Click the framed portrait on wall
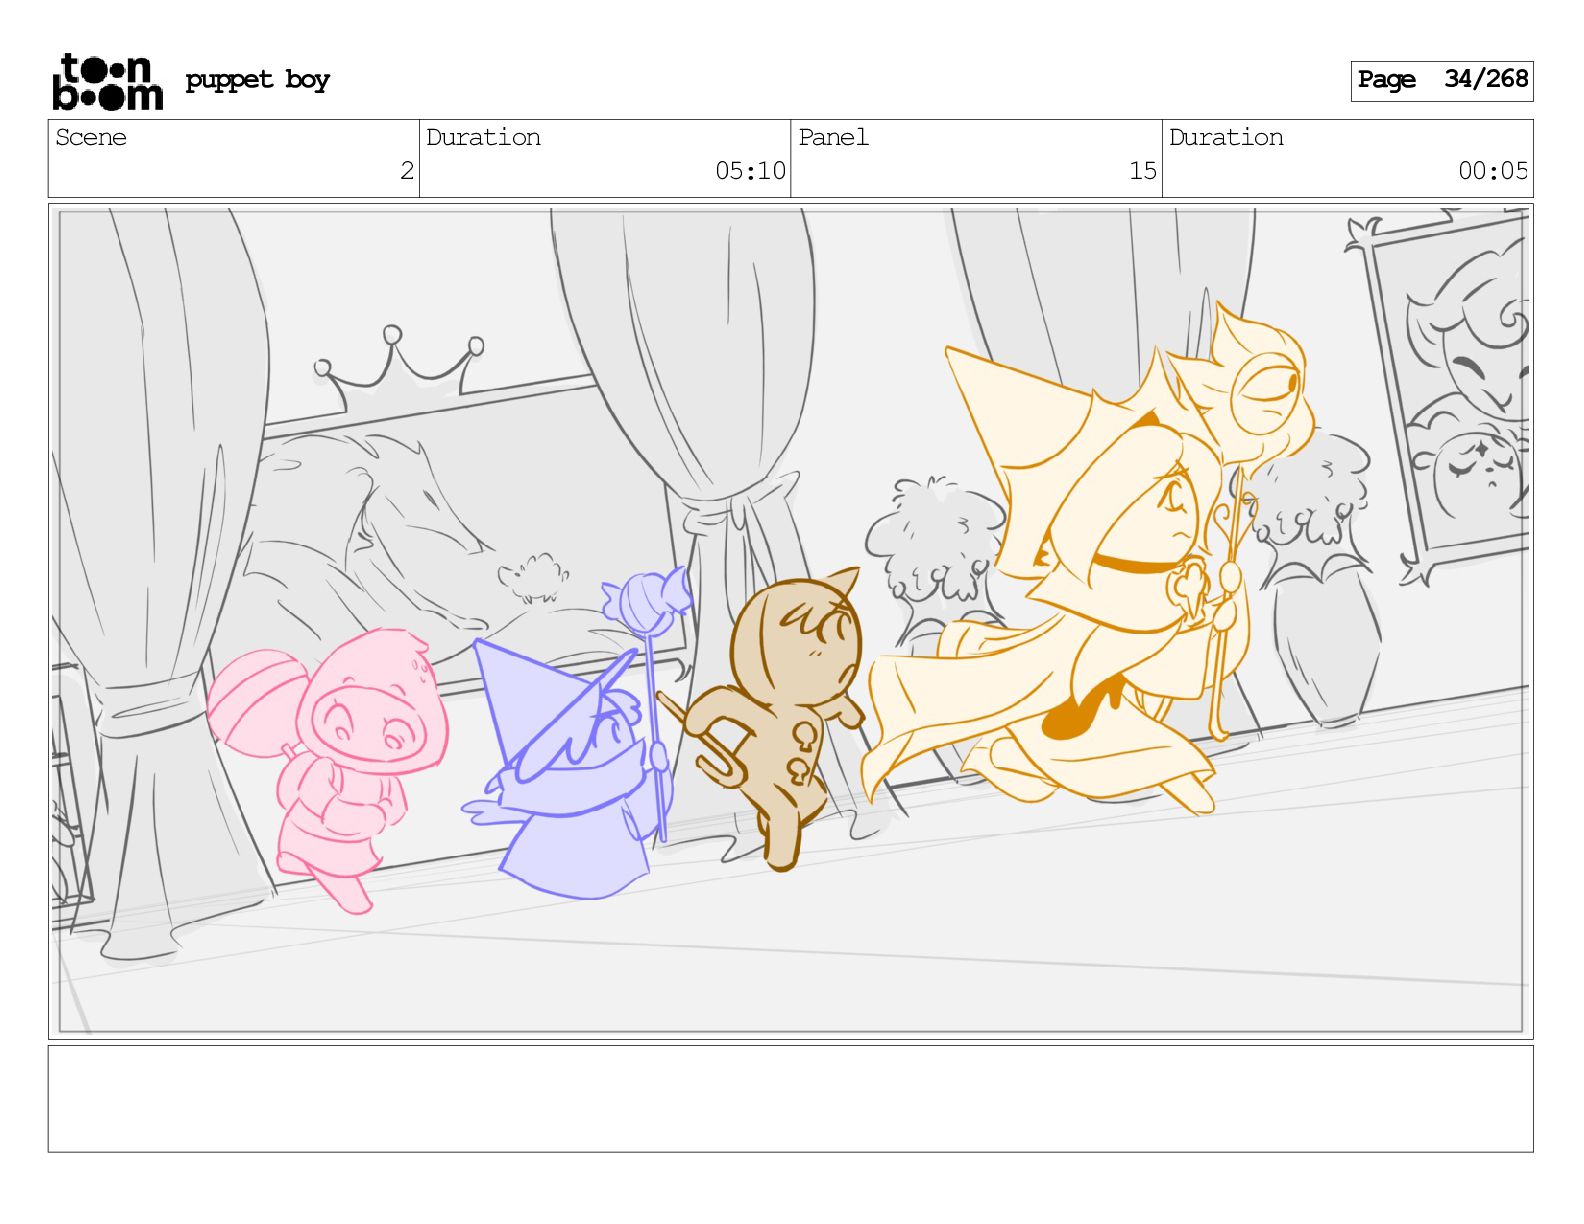The image size is (1584, 1224). [x=1448, y=398]
